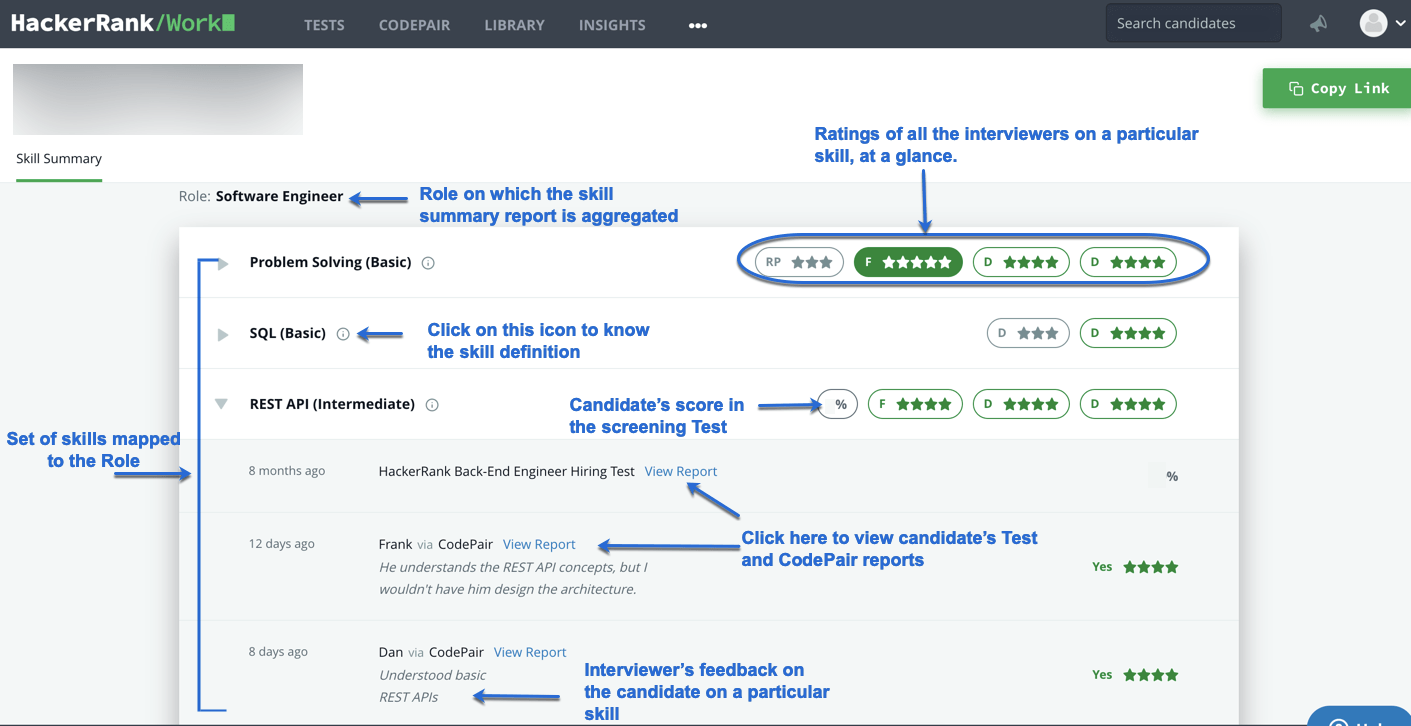Click 'HackerRank Back-End Engineer Hiring Test' title
Image resolution: width=1411 pixels, height=726 pixels.
tap(506, 471)
